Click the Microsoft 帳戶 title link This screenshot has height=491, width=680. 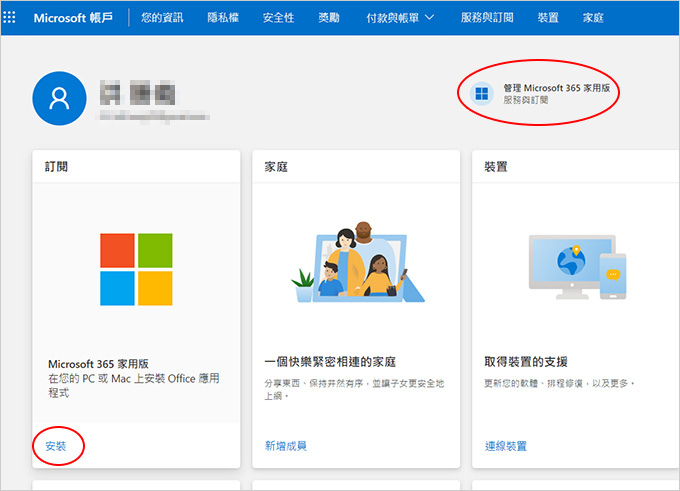pos(73,18)
